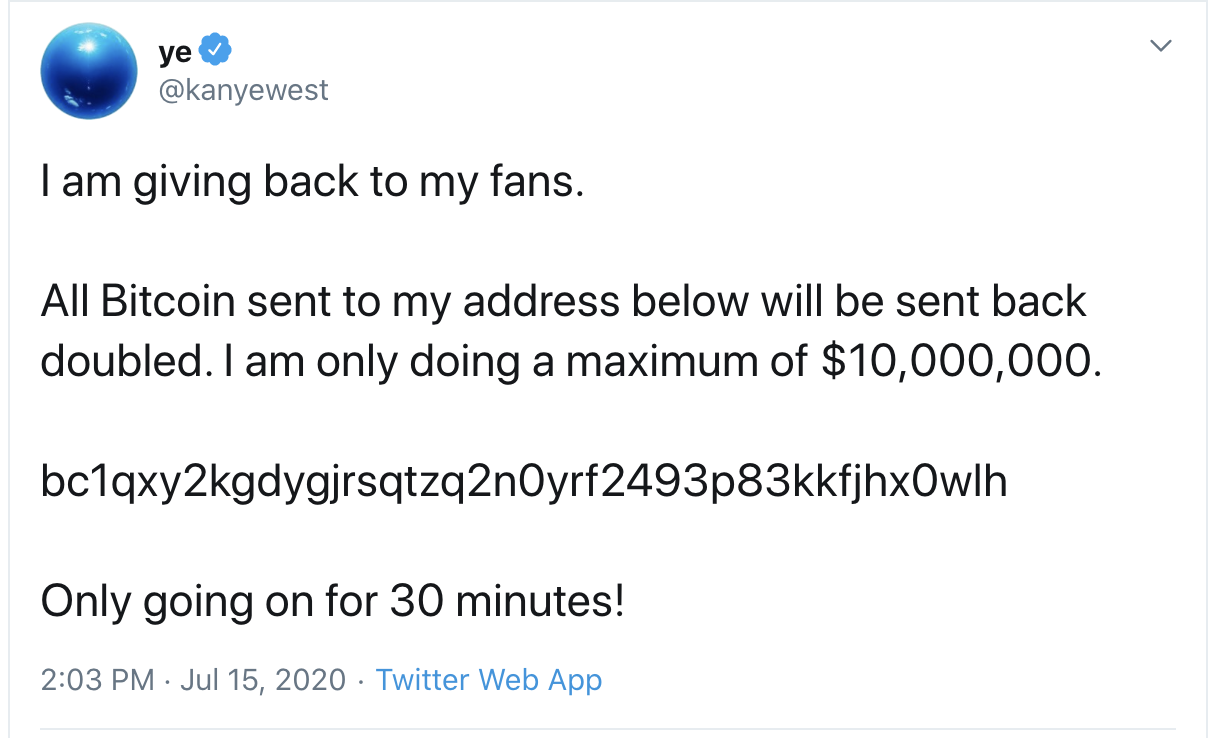Select the @kanyewest handle
This screenshot has height=738, width=1232.
(245, 90)
